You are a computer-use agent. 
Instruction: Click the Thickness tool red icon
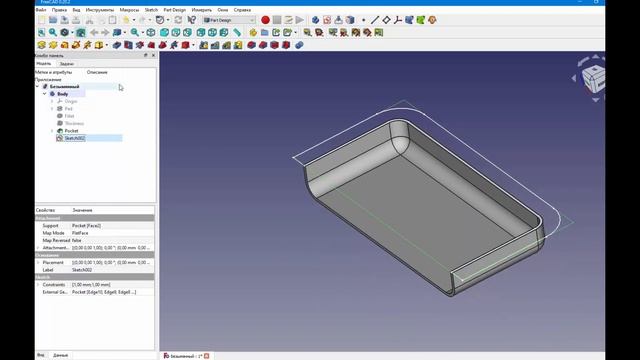coord(286,45)
